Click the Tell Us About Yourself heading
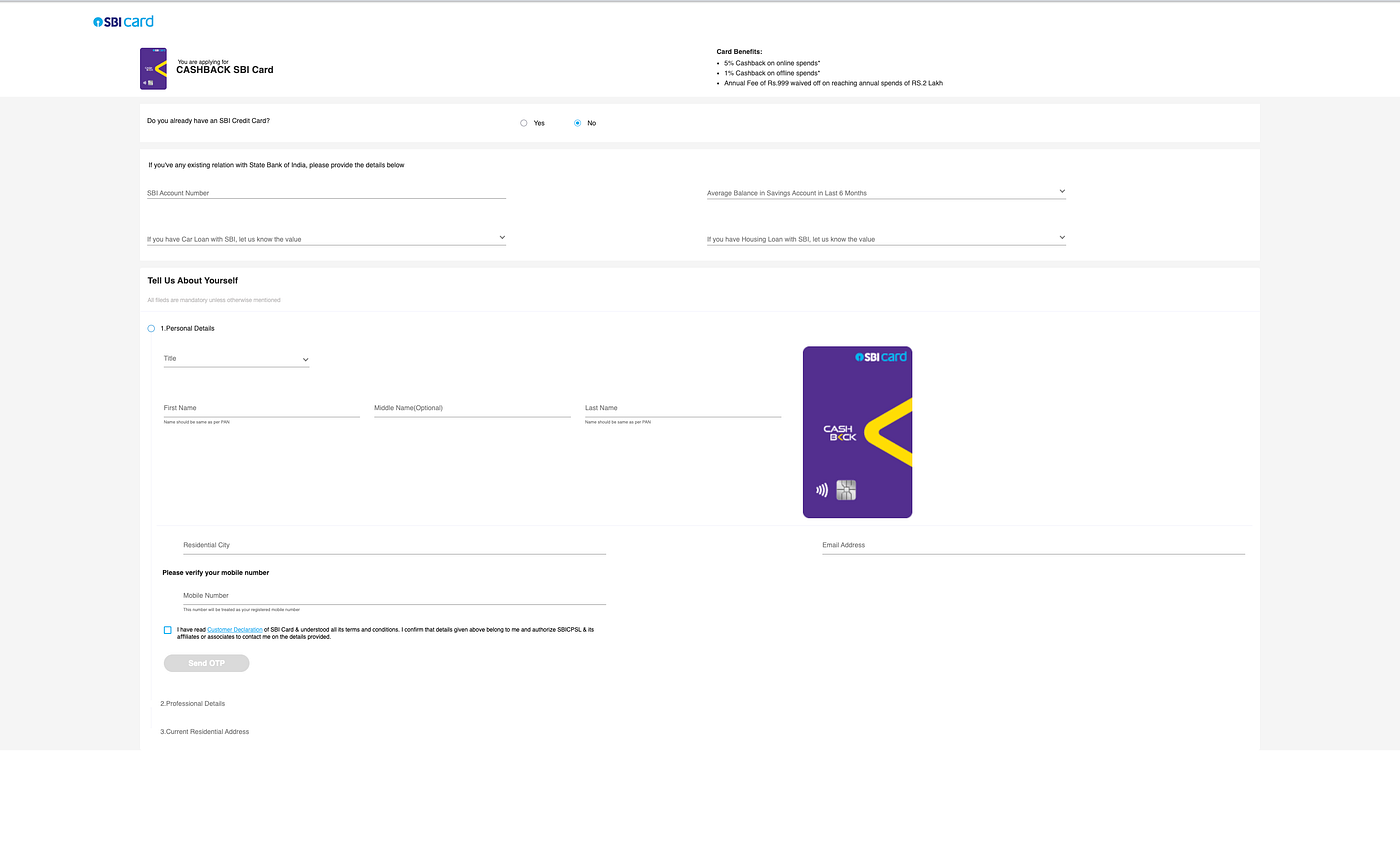 pyautogui.click(x=193, y=281)
